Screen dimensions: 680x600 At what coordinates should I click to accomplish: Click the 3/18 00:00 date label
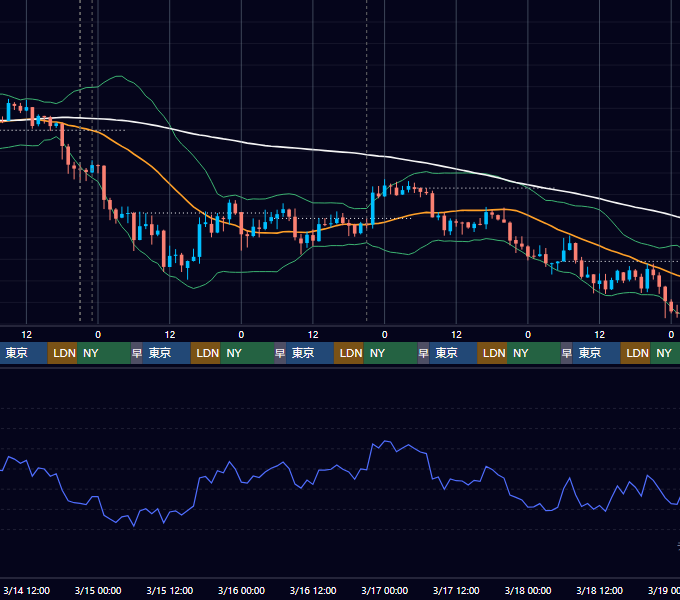(528, 590)
